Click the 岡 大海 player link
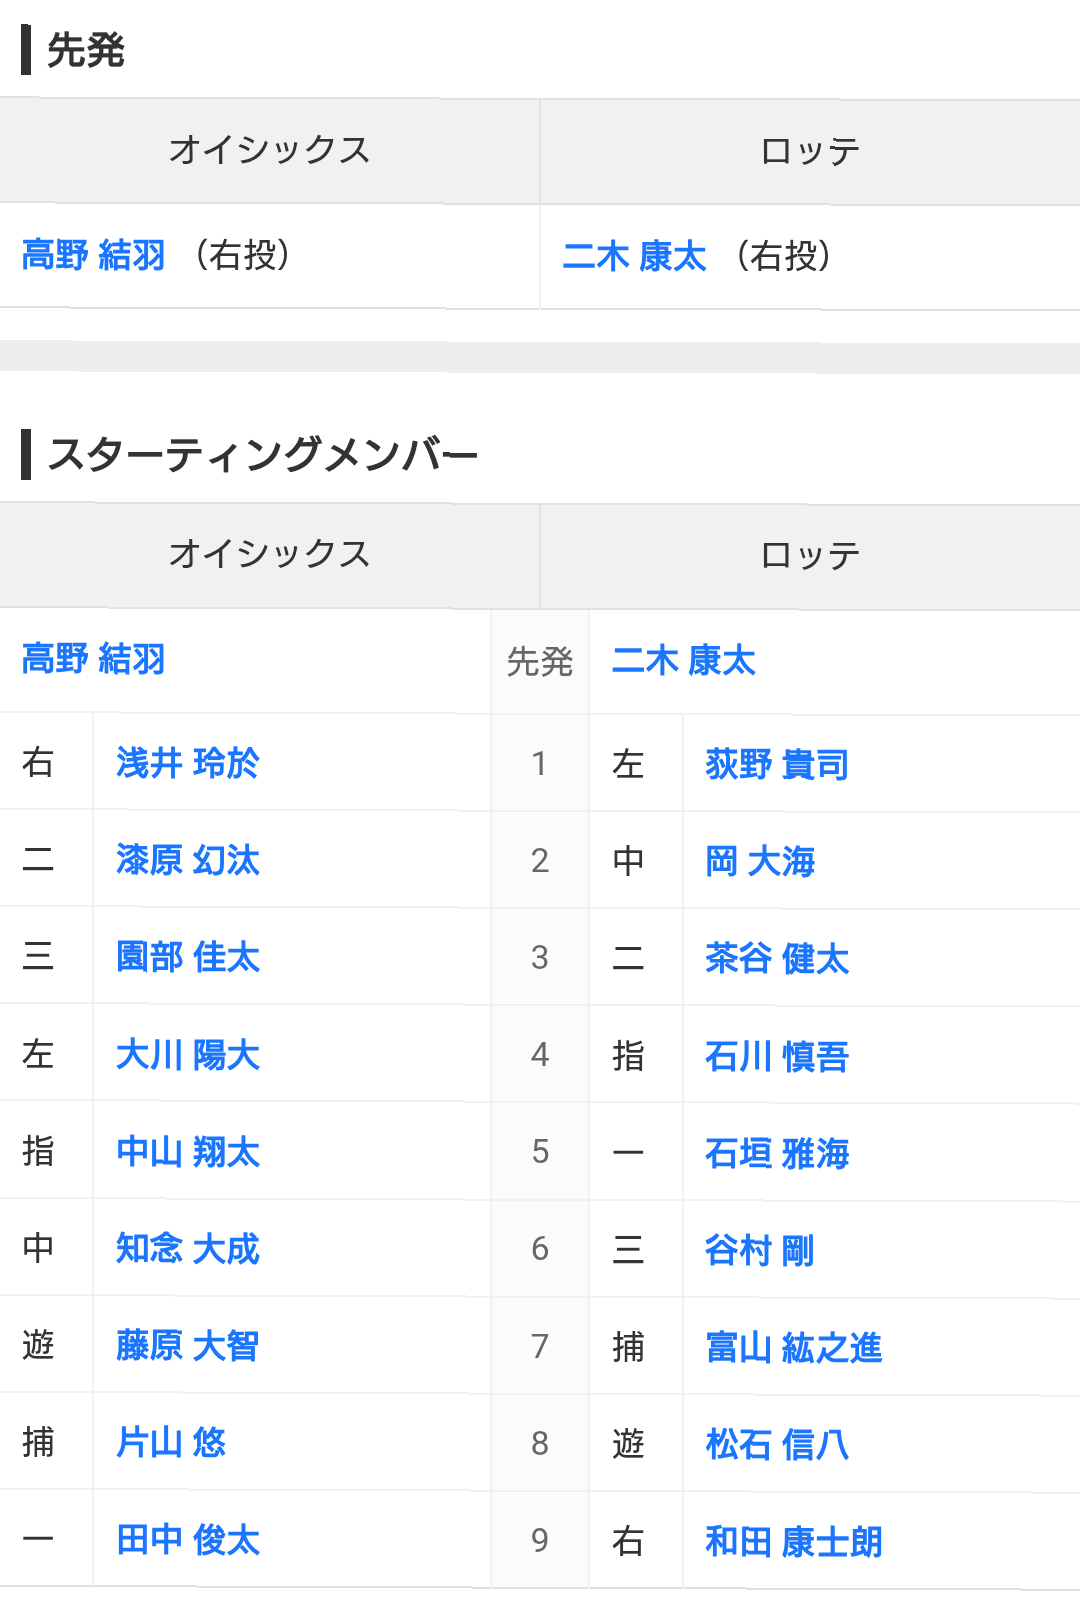This screenshot has width=1080, height=1599. pyautogui.click(x=760, y=861)
